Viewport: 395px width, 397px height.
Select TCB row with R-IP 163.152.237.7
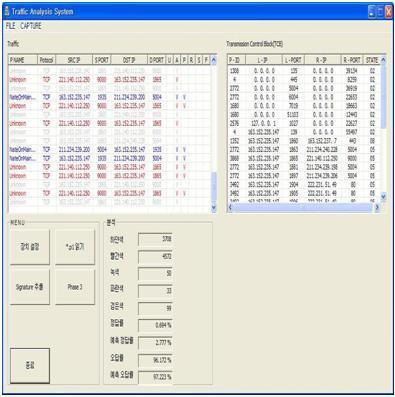point(304,141)
